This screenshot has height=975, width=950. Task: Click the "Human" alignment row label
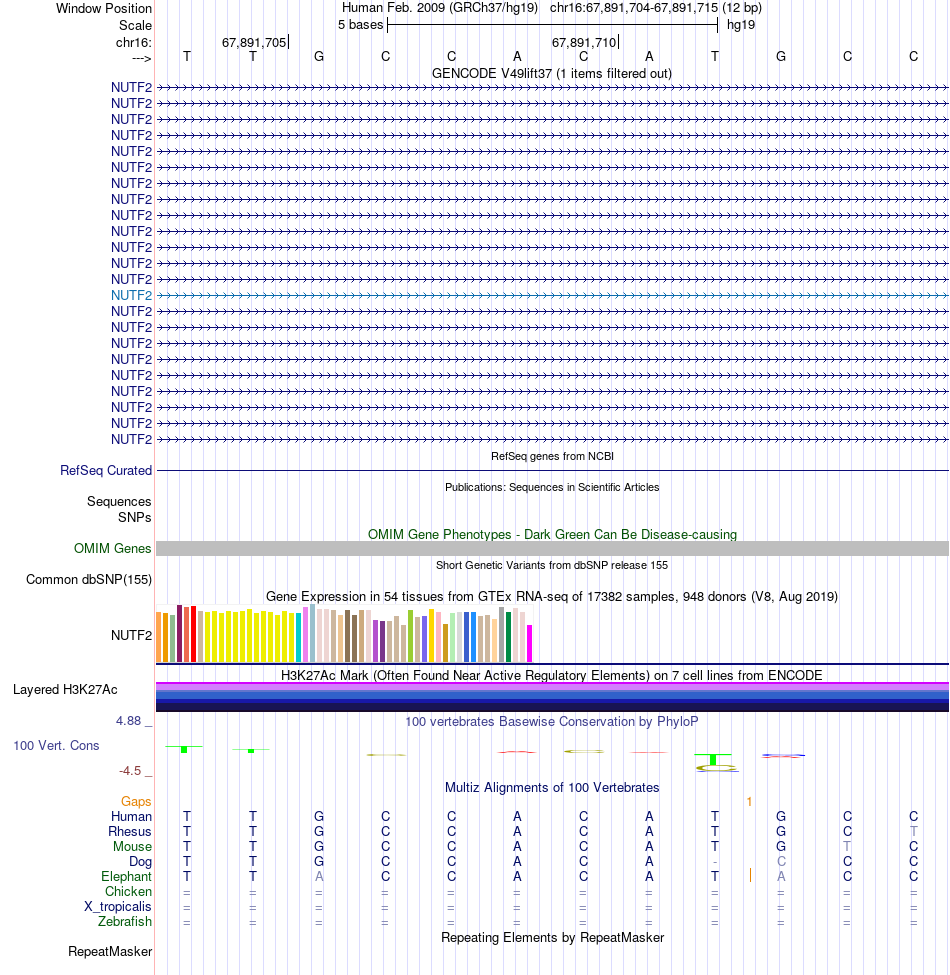pyautogui.click(x=131, y=816)
